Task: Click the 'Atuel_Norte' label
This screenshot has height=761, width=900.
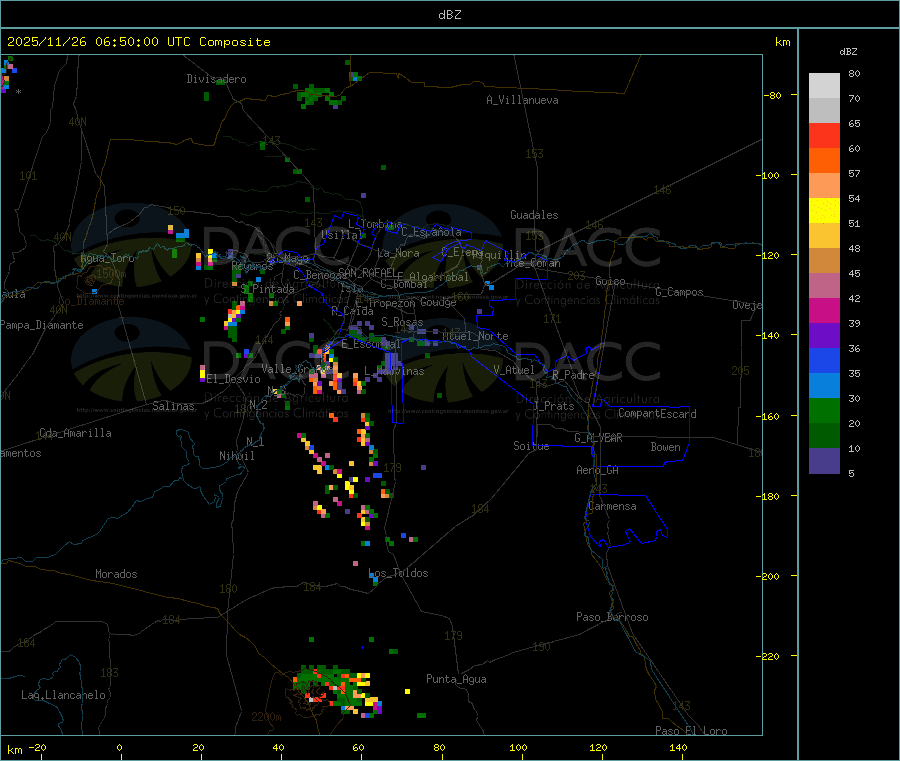Action: [x=475, y=336]
